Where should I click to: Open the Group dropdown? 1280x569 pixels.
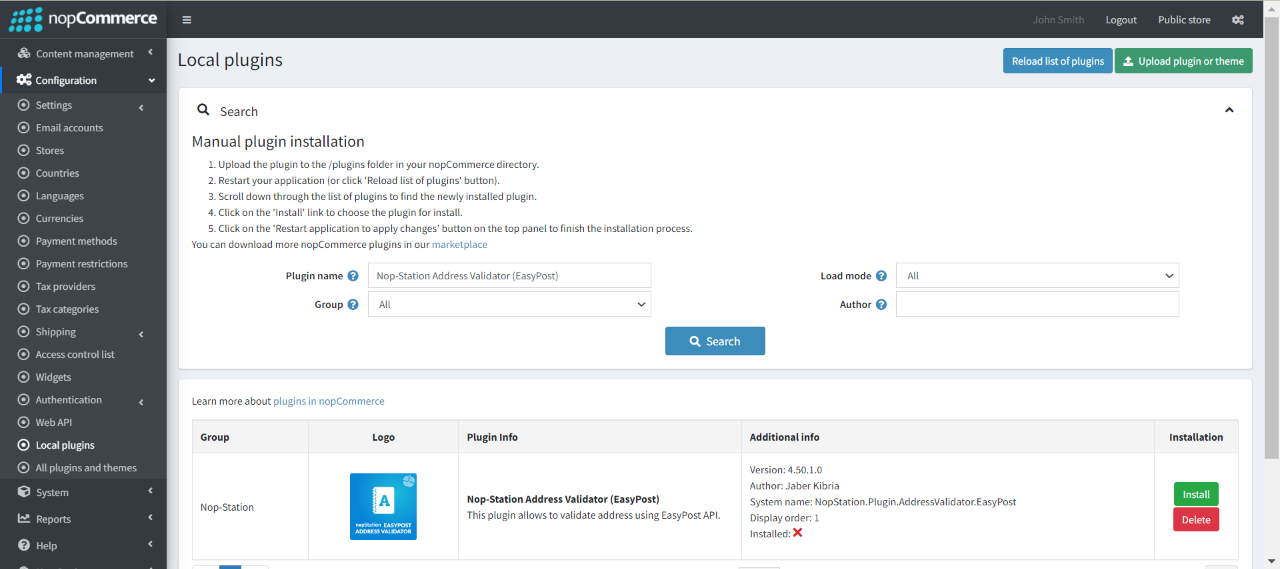(509, 304)
